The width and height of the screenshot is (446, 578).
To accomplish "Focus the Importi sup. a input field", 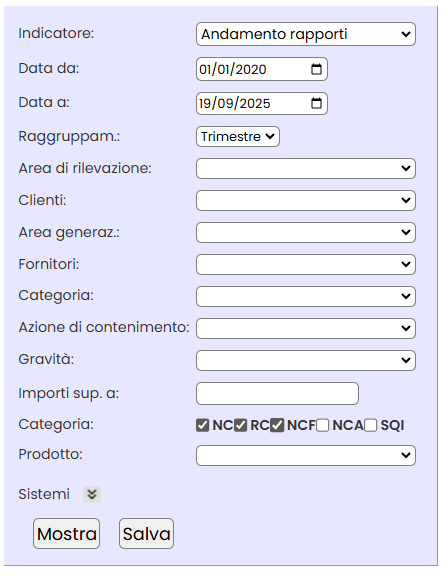I will click(277, 393).
